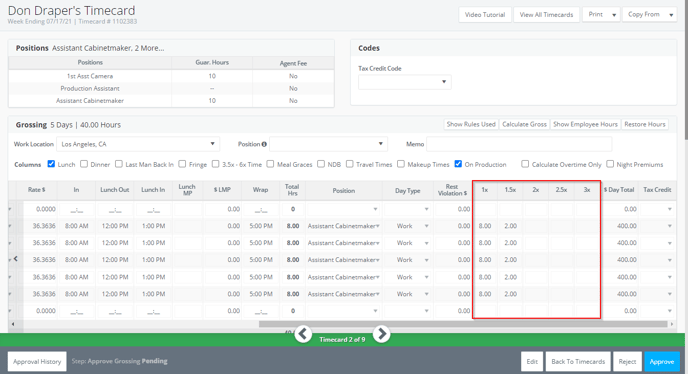Click the vertical page scrollbar

685,70
